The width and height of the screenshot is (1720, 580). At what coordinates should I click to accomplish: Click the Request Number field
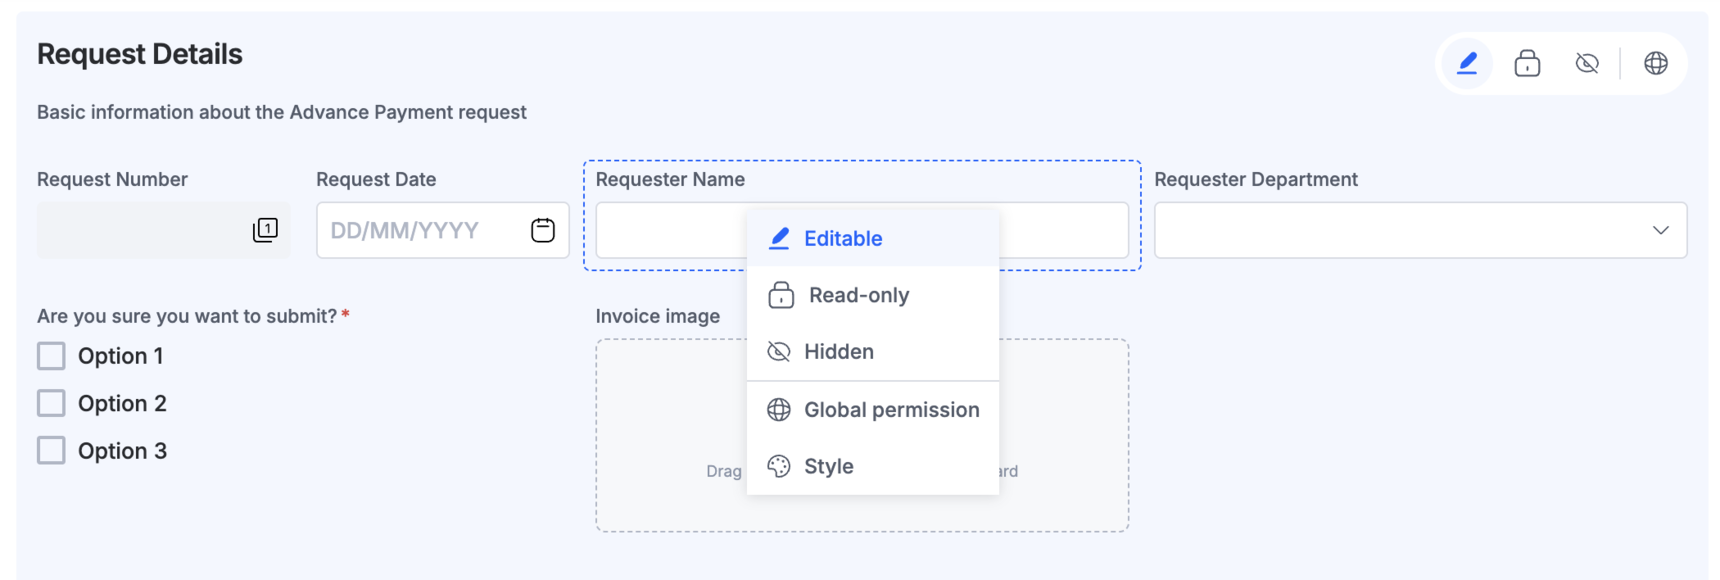click(140, 230)
